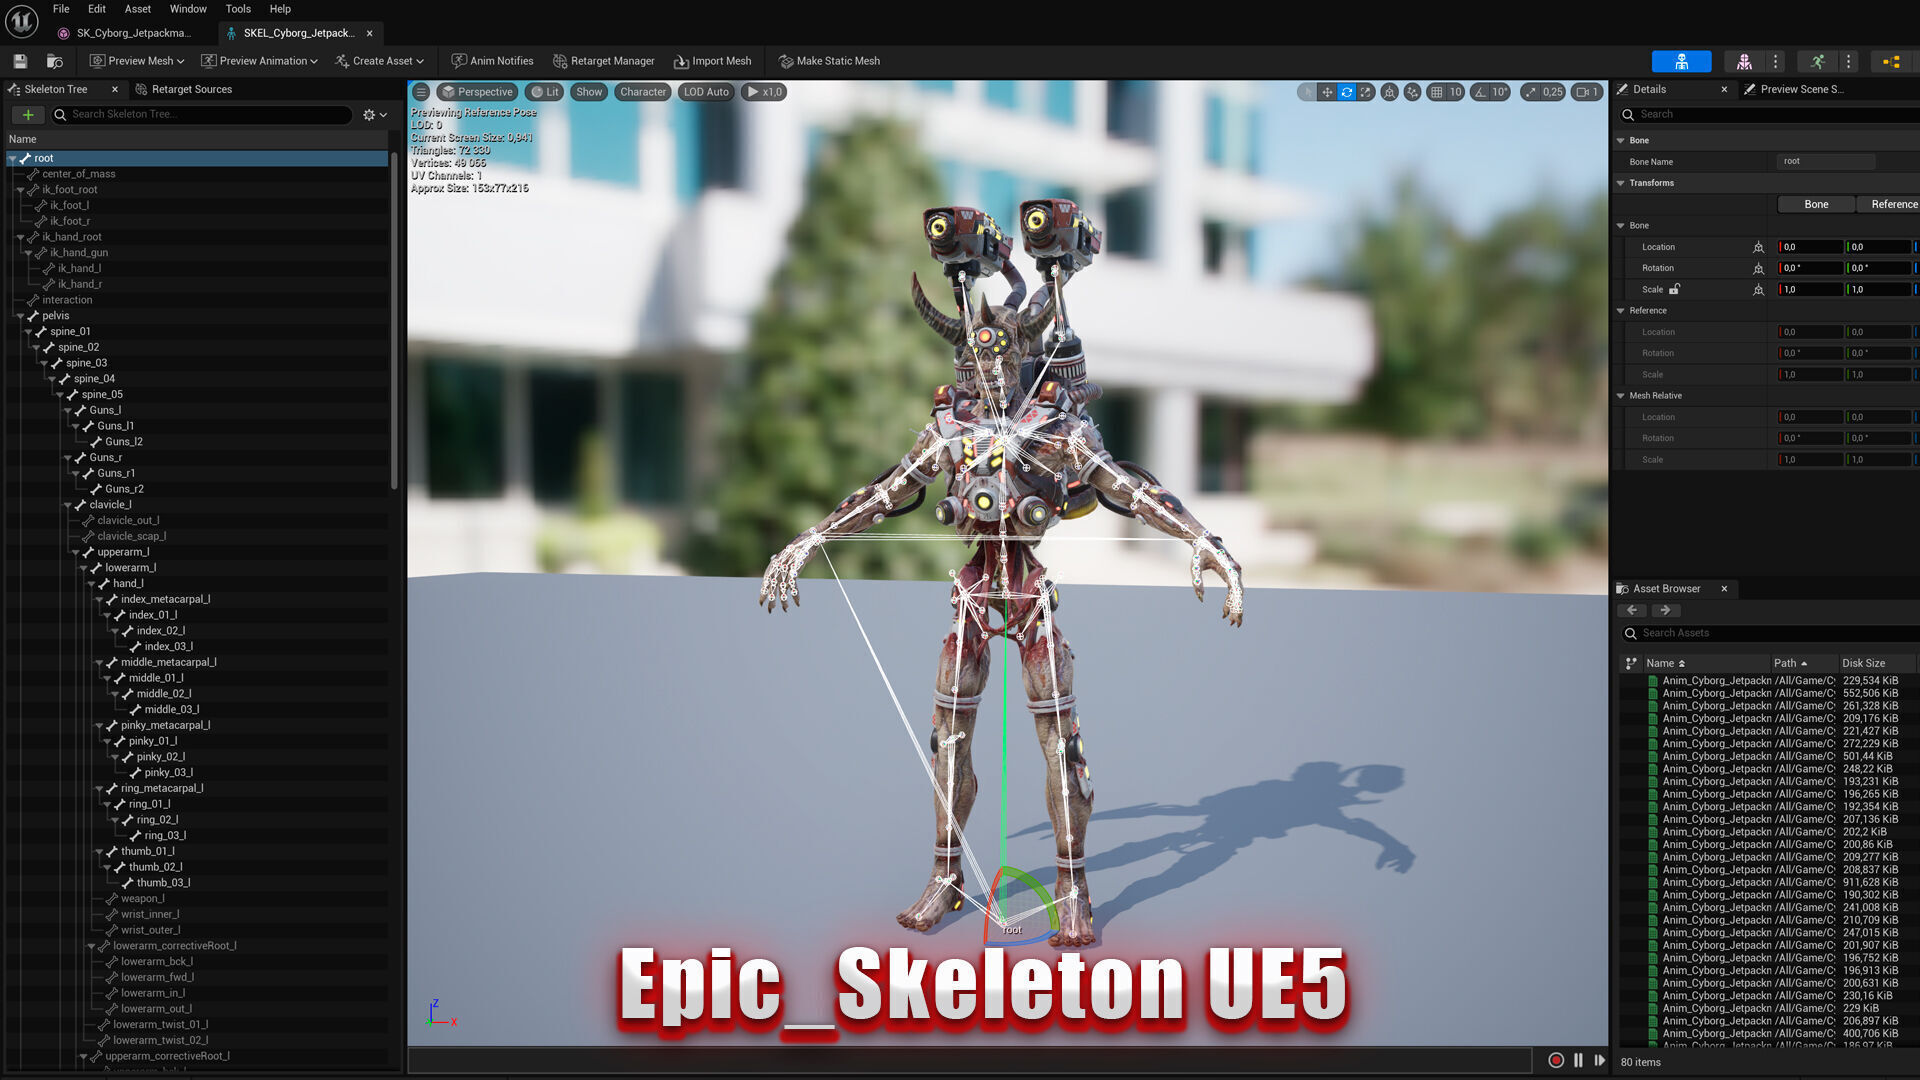Collapse the Mesh Relative section
This screenshot has height=1080, width=1920.
pos(1621,396)
